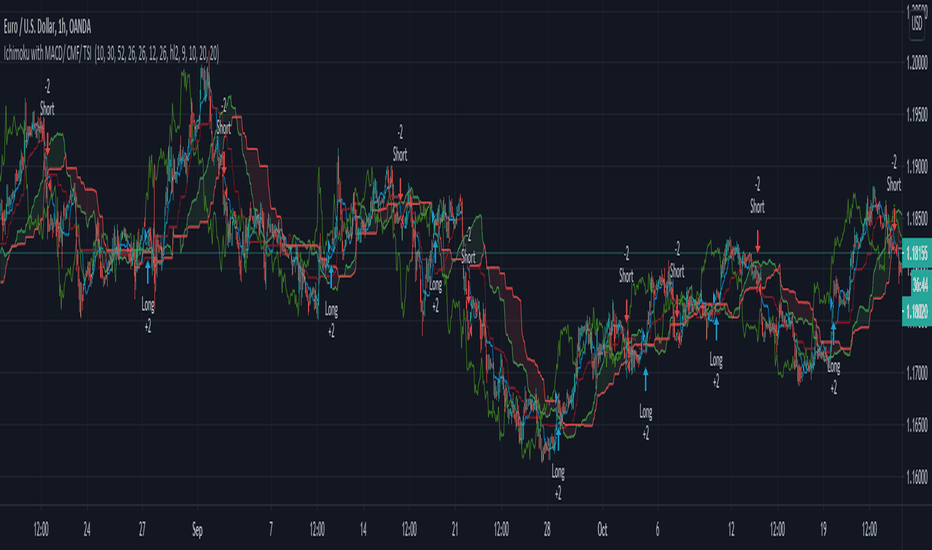
Task: Click the 19 date label on time axis
Action: click(823, 529)
